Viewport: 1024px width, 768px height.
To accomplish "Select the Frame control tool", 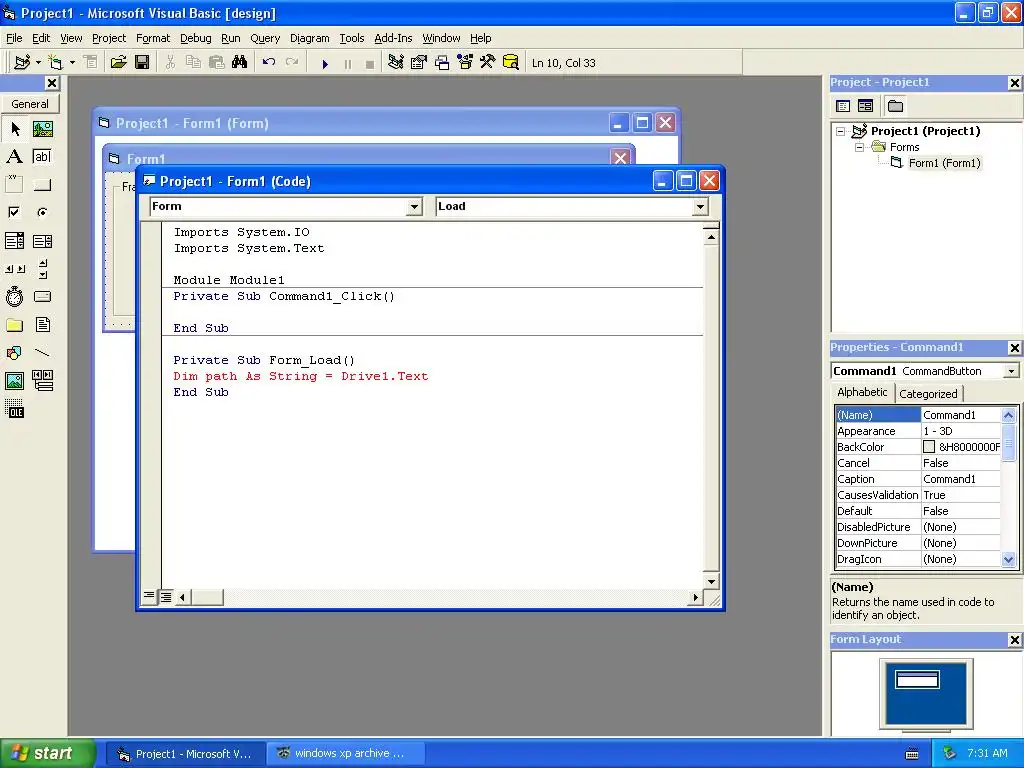I will [x=14, y=185].
